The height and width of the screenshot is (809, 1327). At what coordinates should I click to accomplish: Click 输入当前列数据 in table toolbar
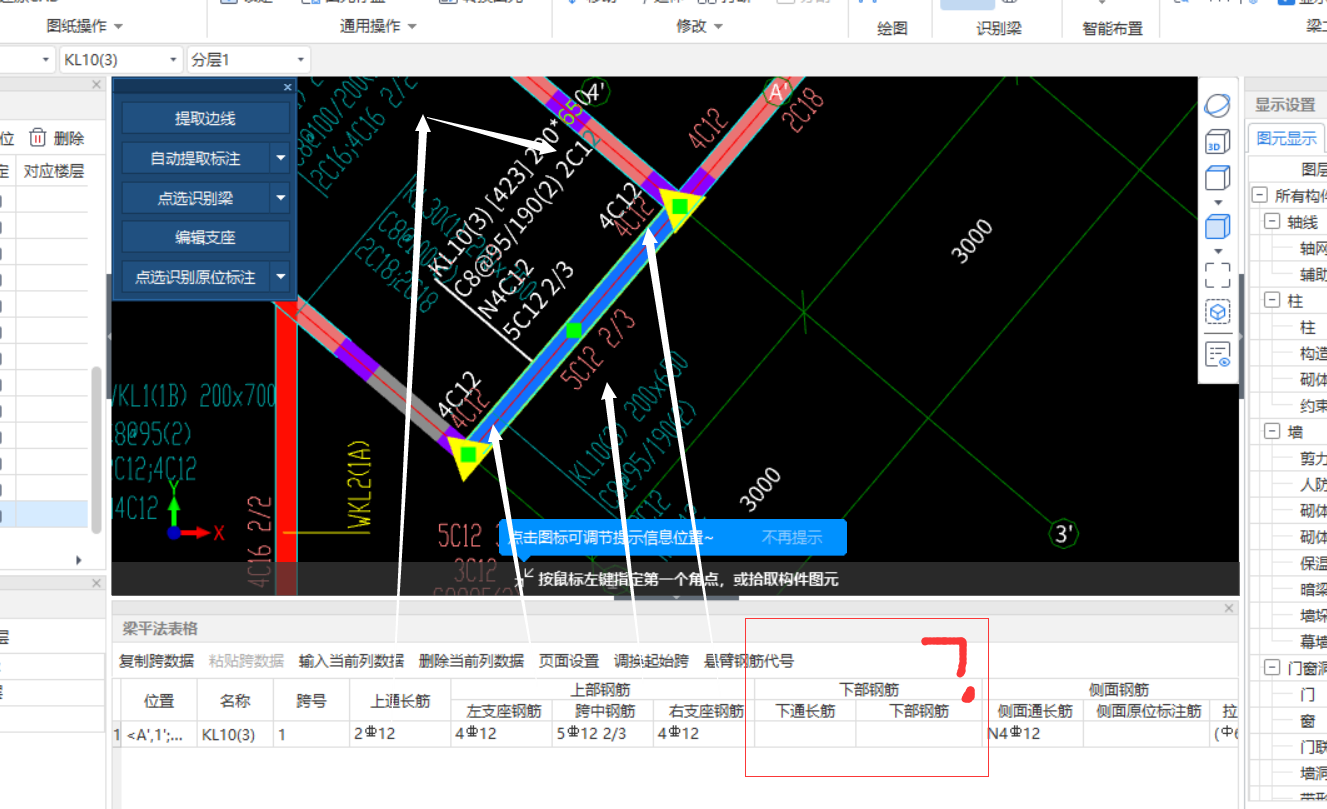pyautogui.click(x=351, y=661)
